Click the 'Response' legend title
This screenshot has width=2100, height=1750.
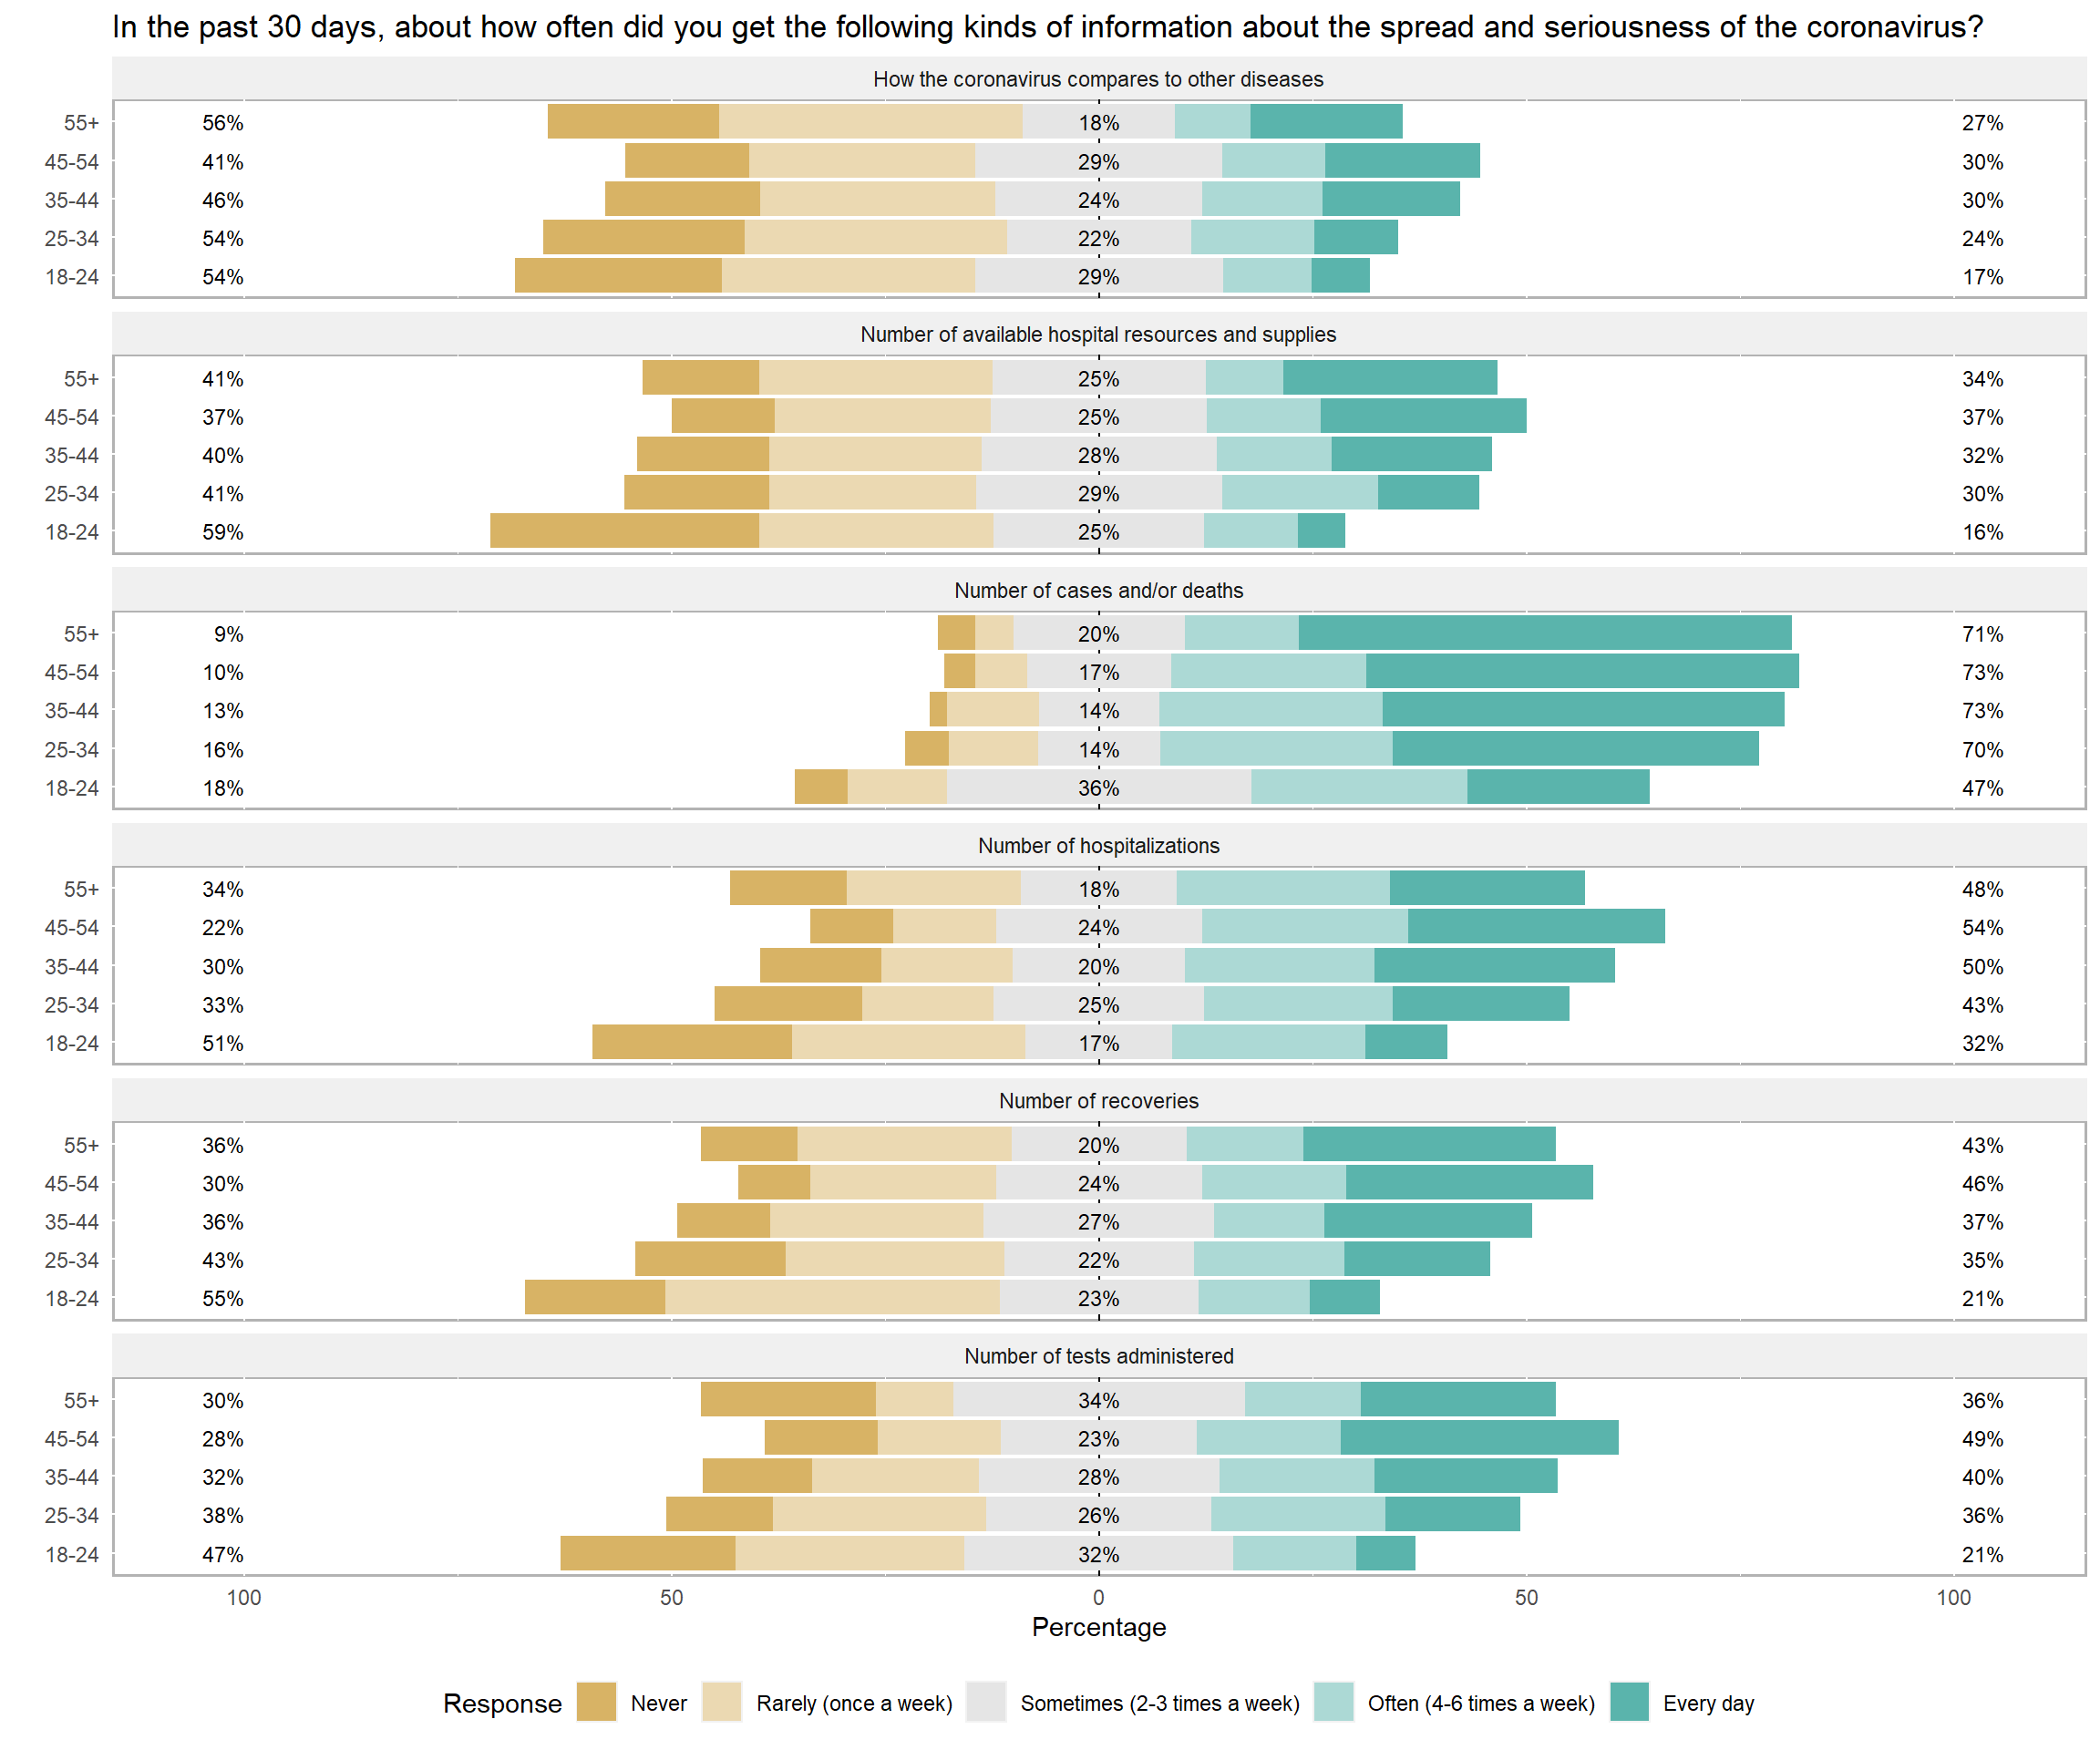(x=502, y=1703)
